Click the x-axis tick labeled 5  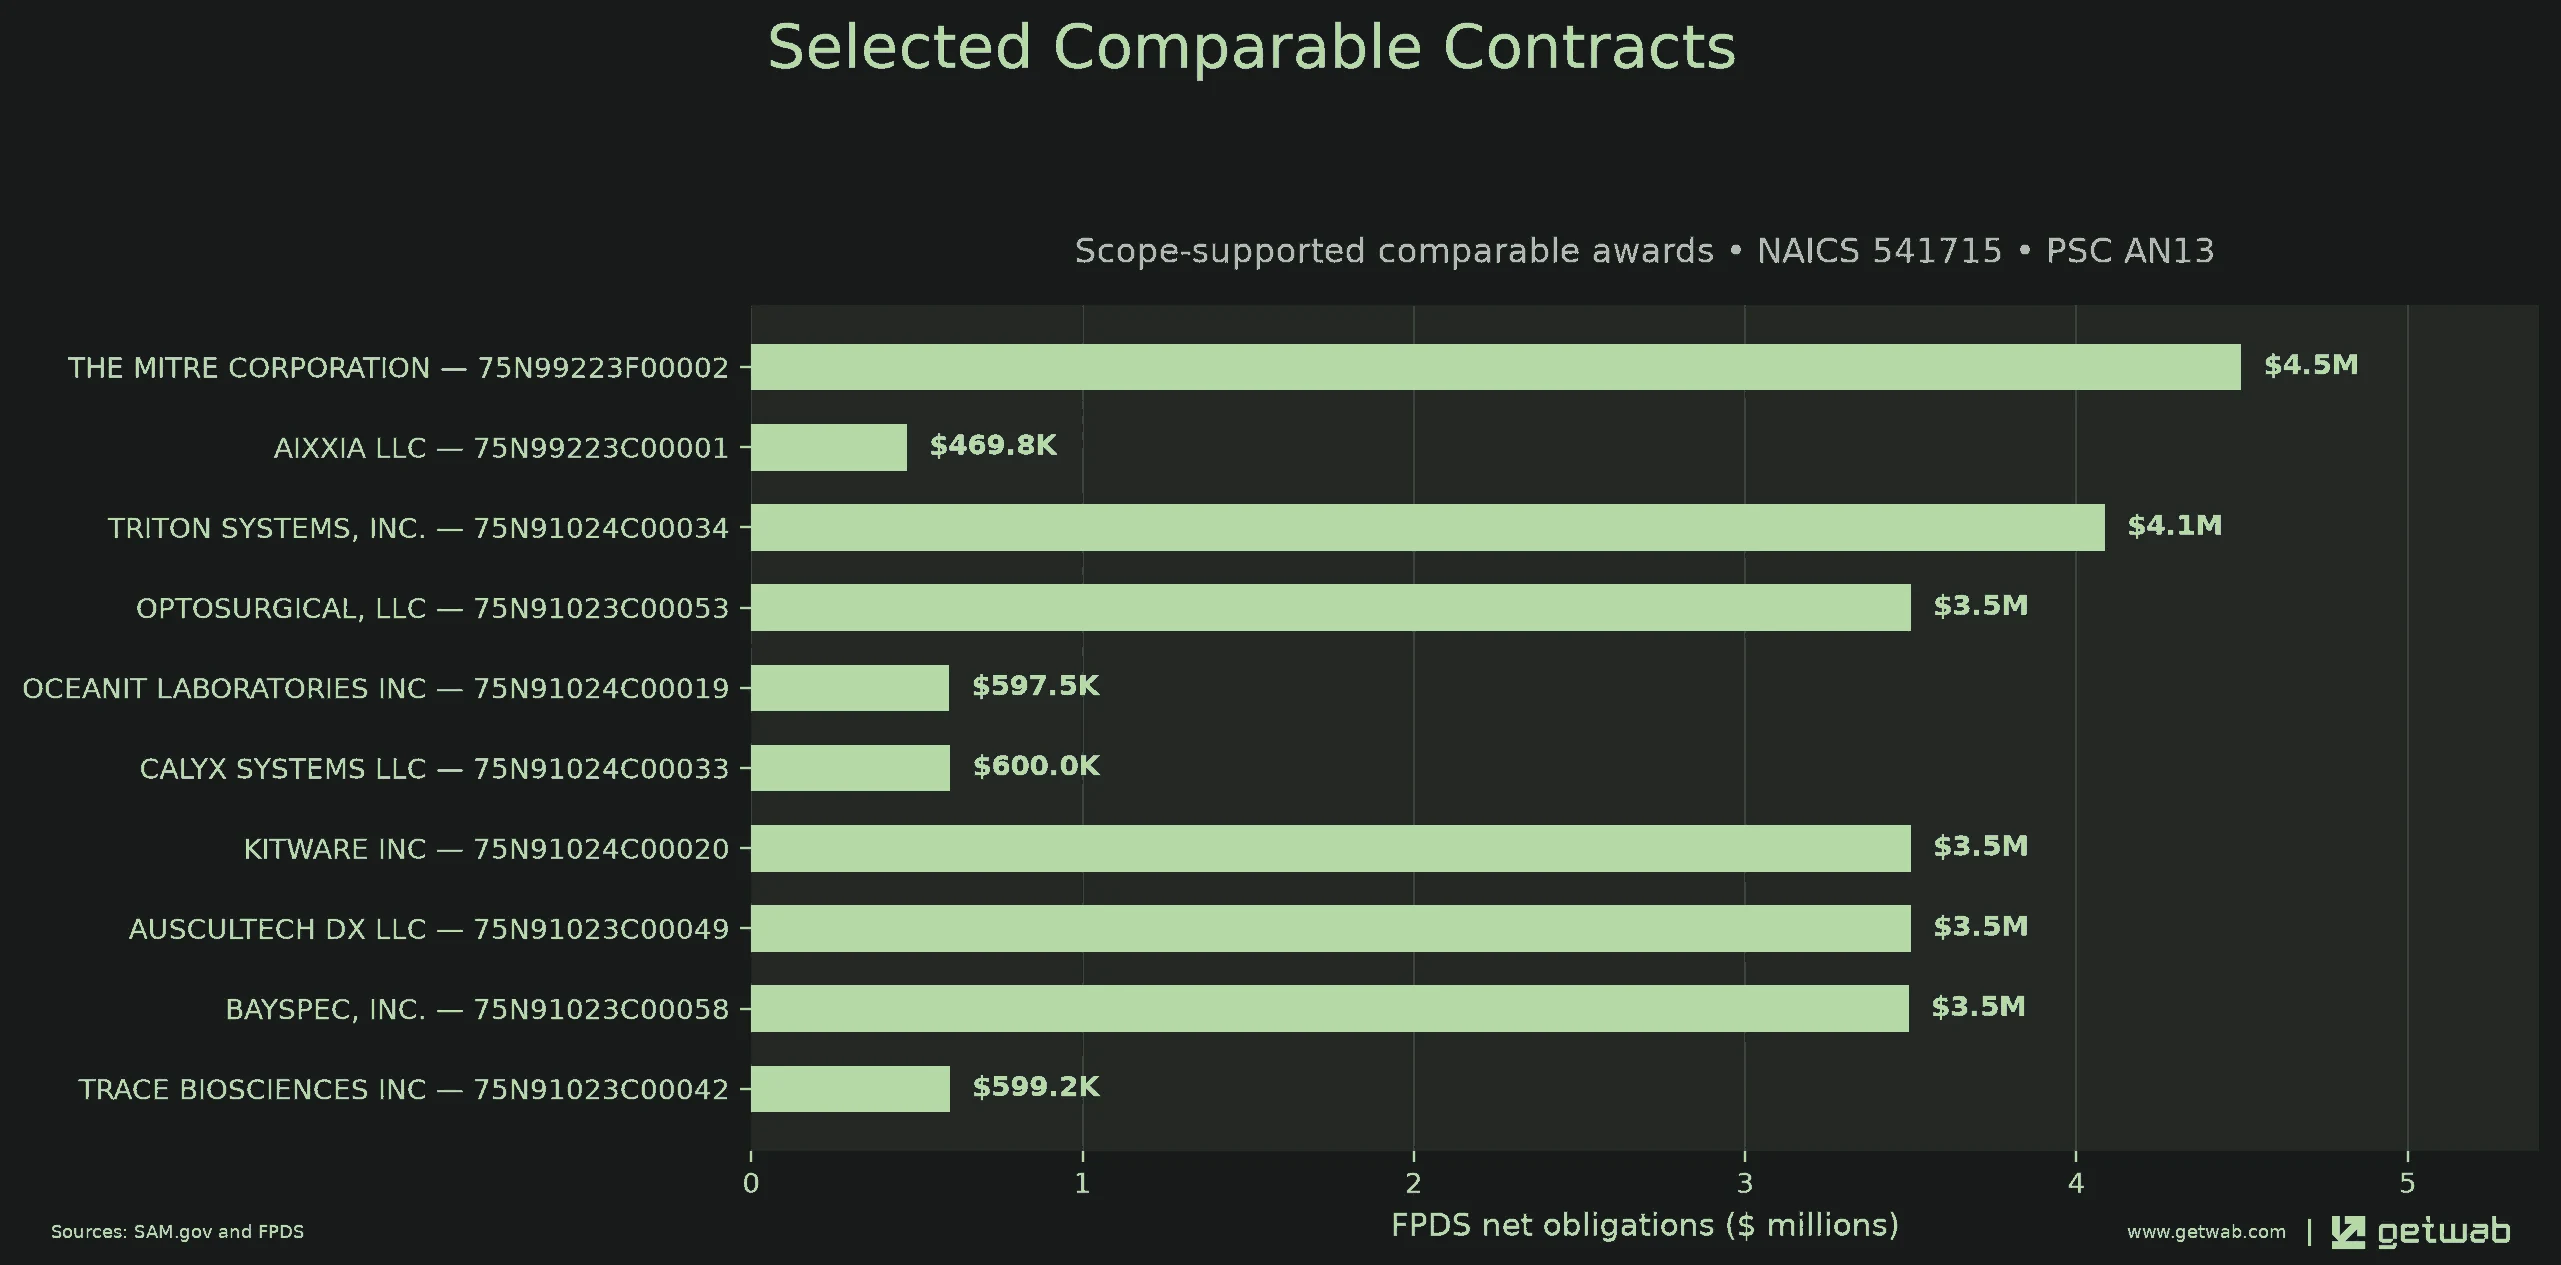coord(2407,1184)
